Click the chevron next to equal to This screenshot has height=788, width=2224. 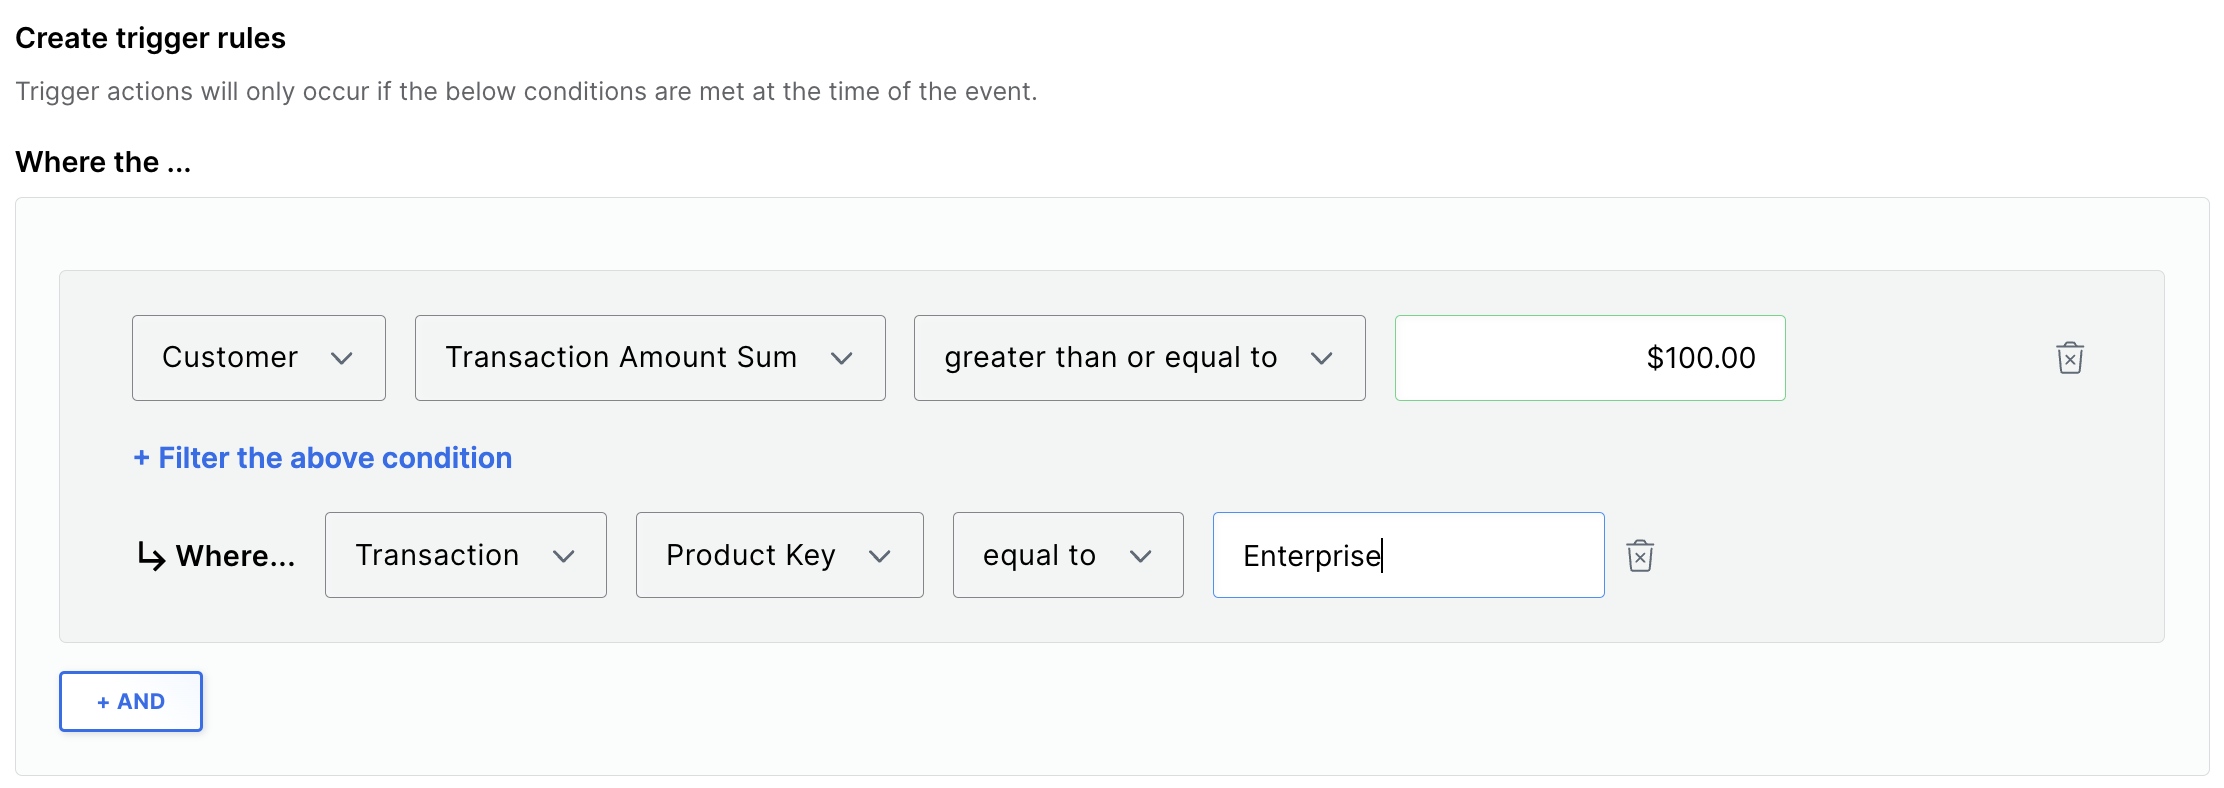point(1141,556)
